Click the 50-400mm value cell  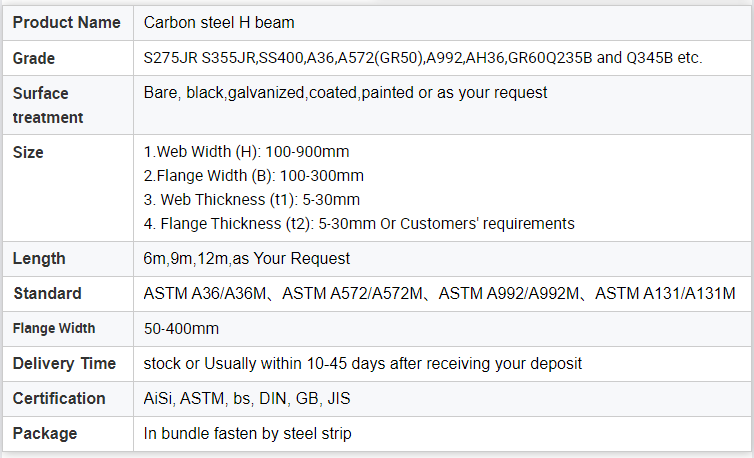(181, 328)
